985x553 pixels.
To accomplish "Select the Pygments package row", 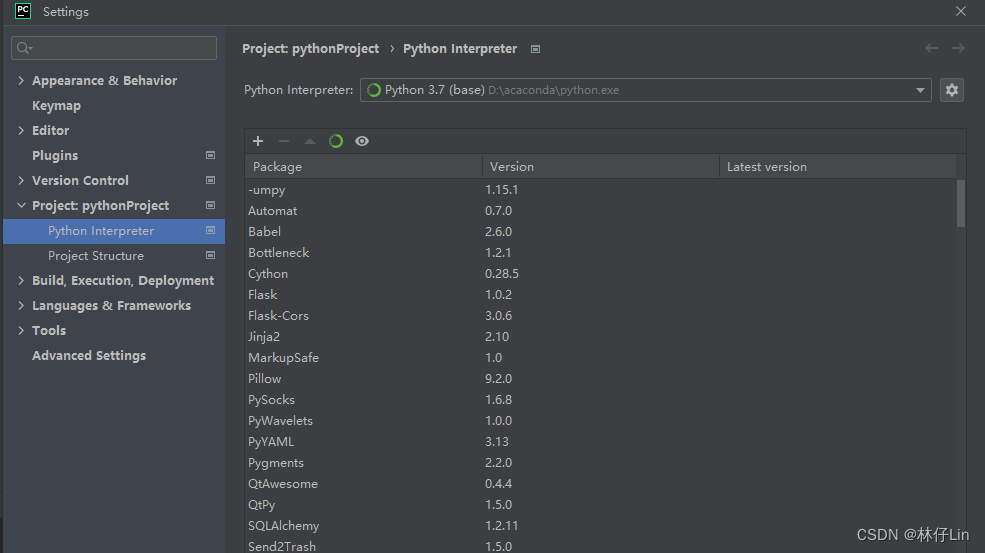I will click(x=601, y=463).
